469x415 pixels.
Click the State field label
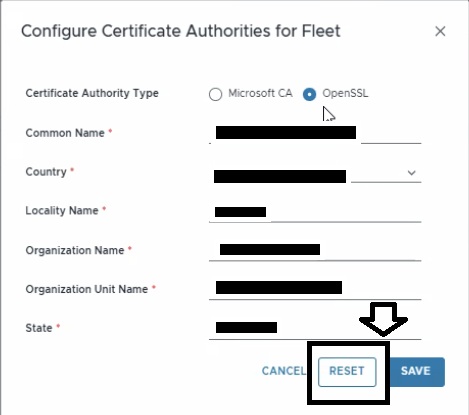(39, 328)
